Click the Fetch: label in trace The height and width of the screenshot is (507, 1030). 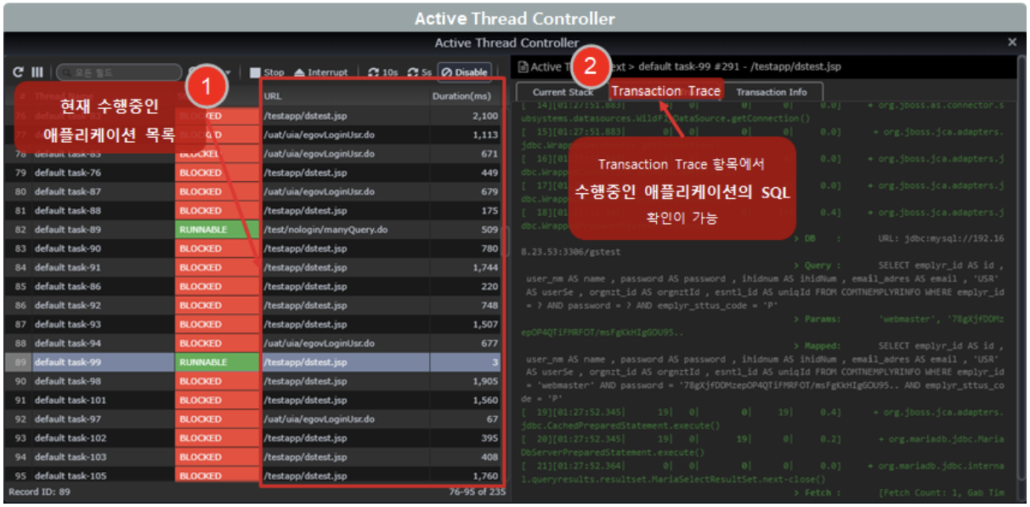[x=817, y=493]
